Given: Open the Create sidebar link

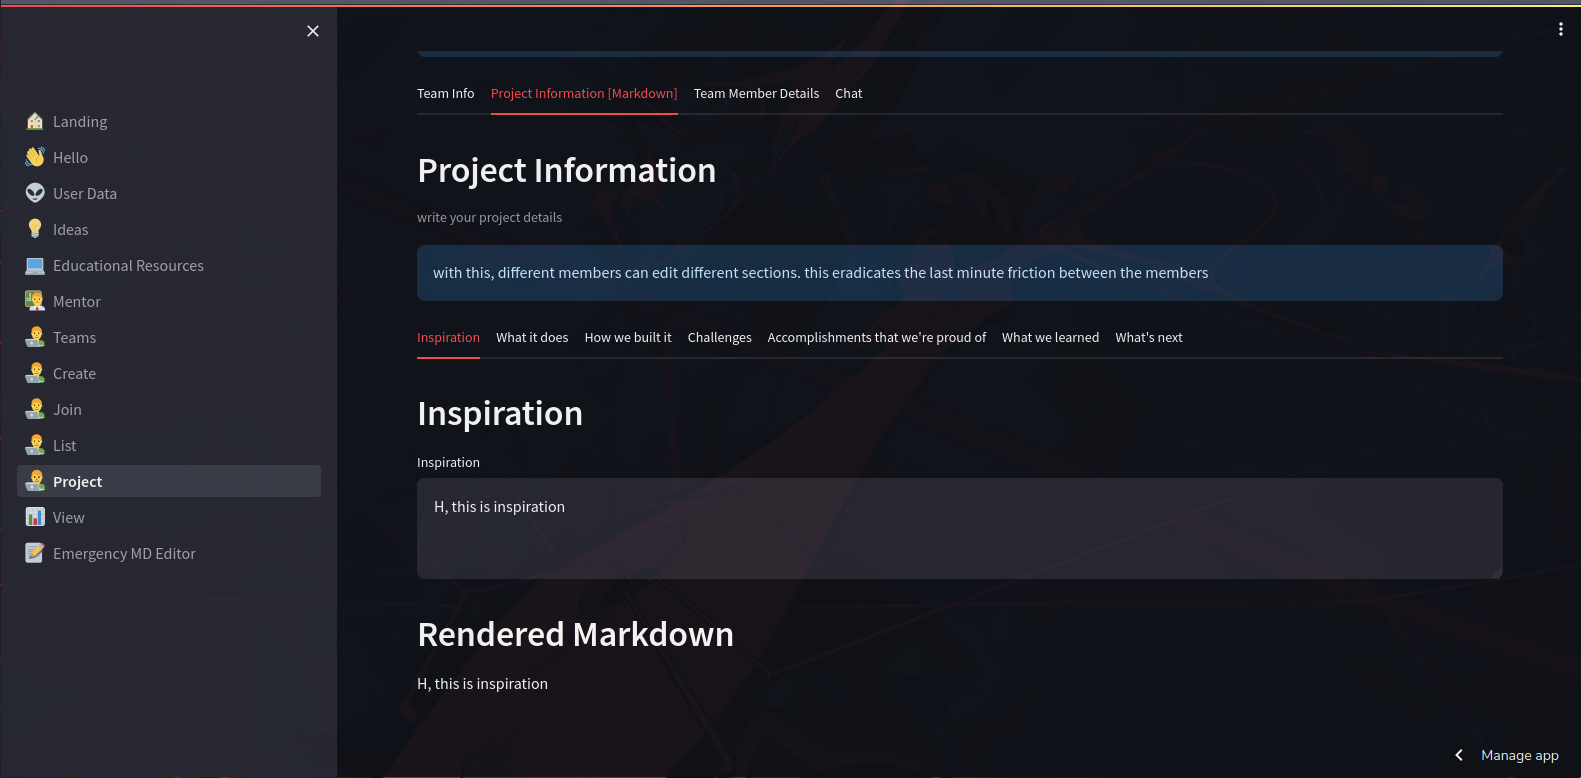Looking at the screenshot, I should [x=169, y=373].
